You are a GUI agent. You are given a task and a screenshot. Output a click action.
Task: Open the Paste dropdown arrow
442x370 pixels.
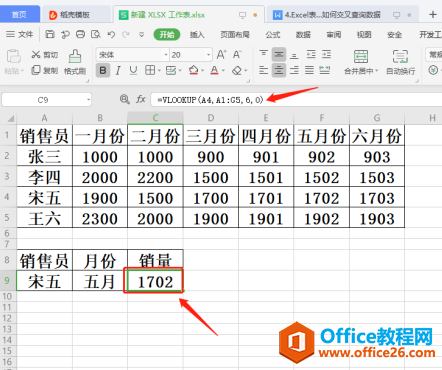click(x=22, y=71)
